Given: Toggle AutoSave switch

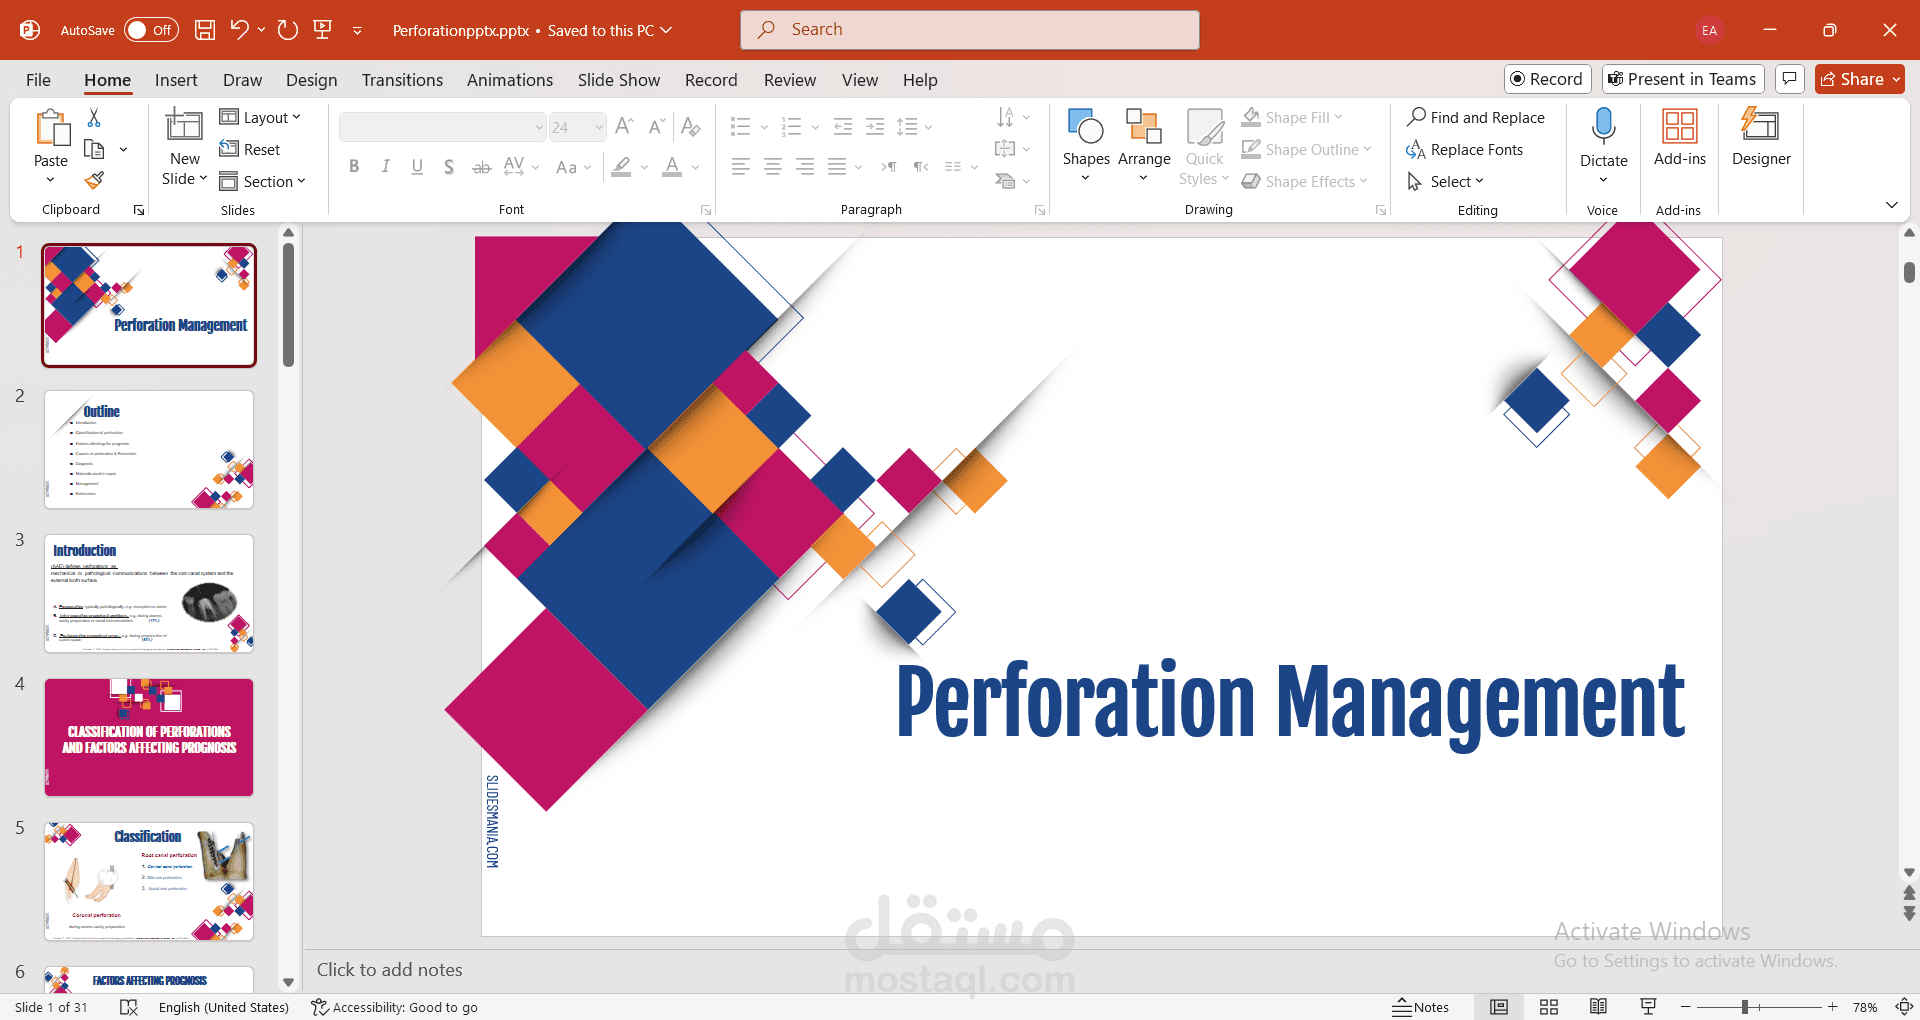Looking at the screenshot, I should [x=151, y=30].
